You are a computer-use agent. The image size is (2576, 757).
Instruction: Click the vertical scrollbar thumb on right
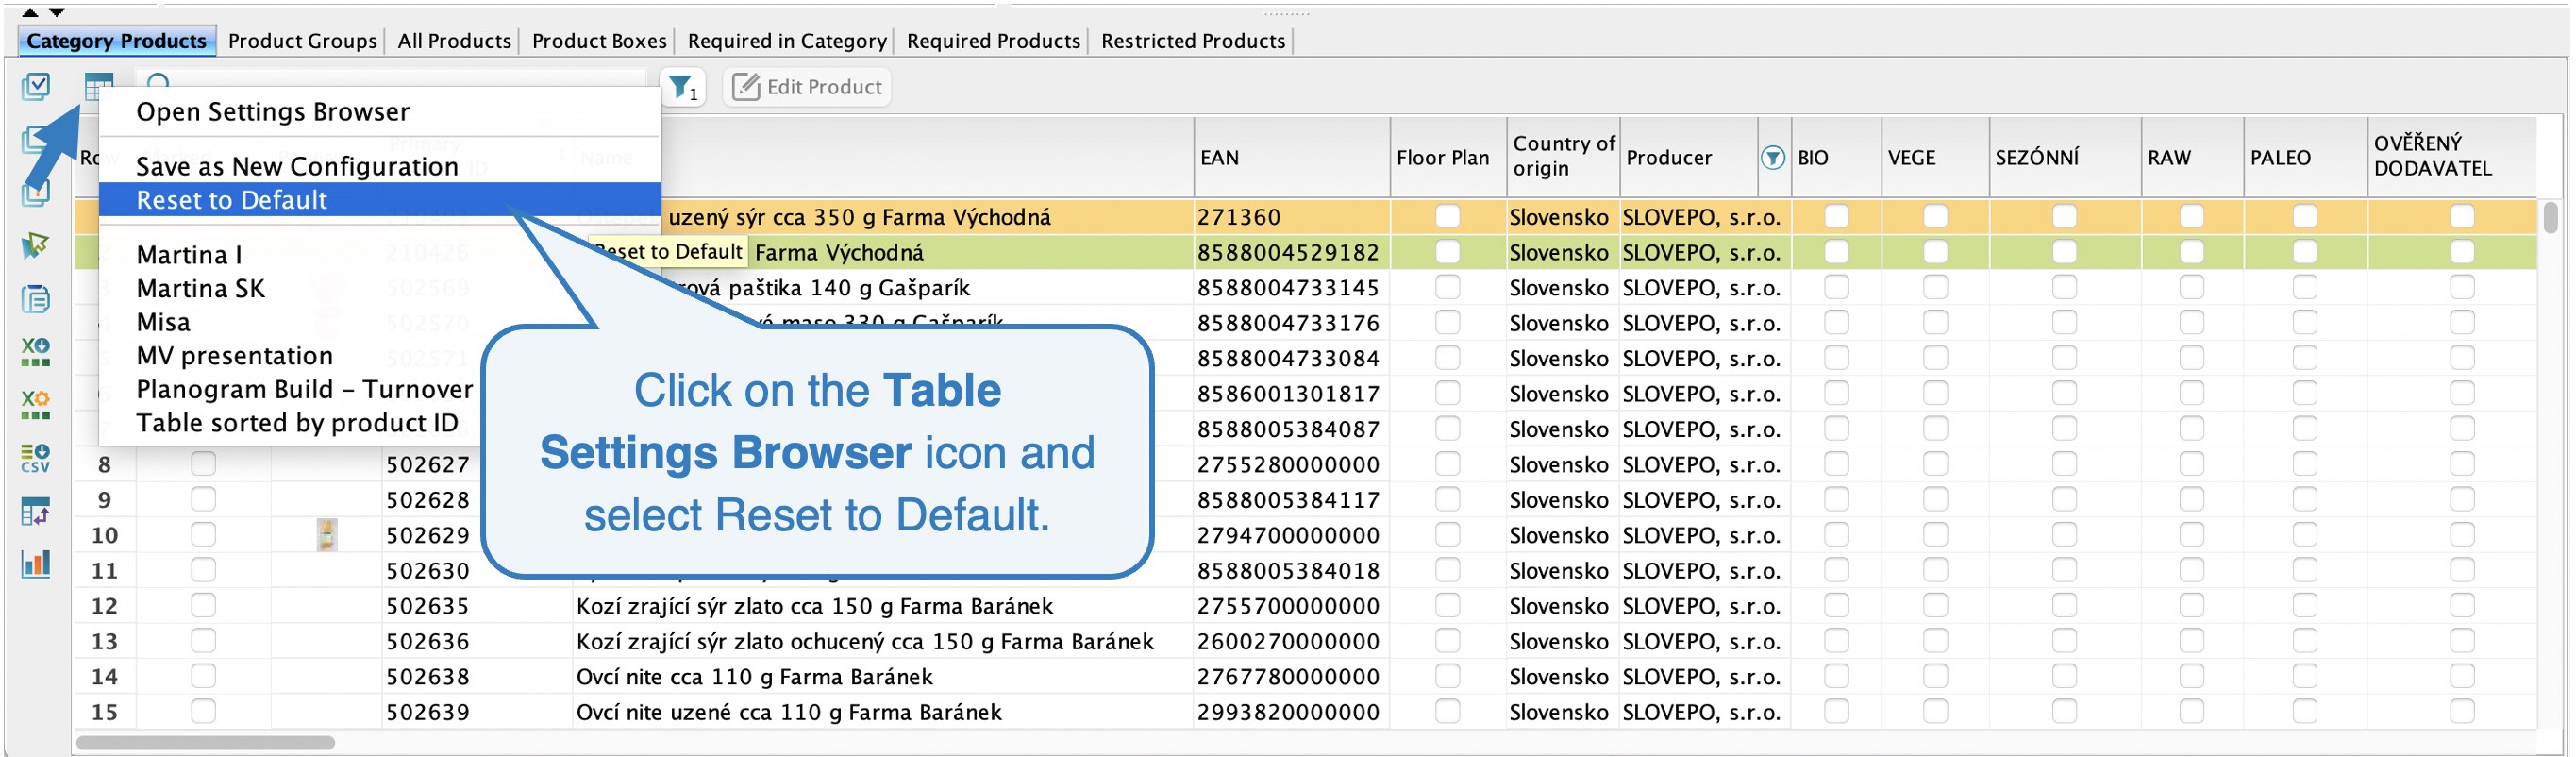[x=2551, y=217]
